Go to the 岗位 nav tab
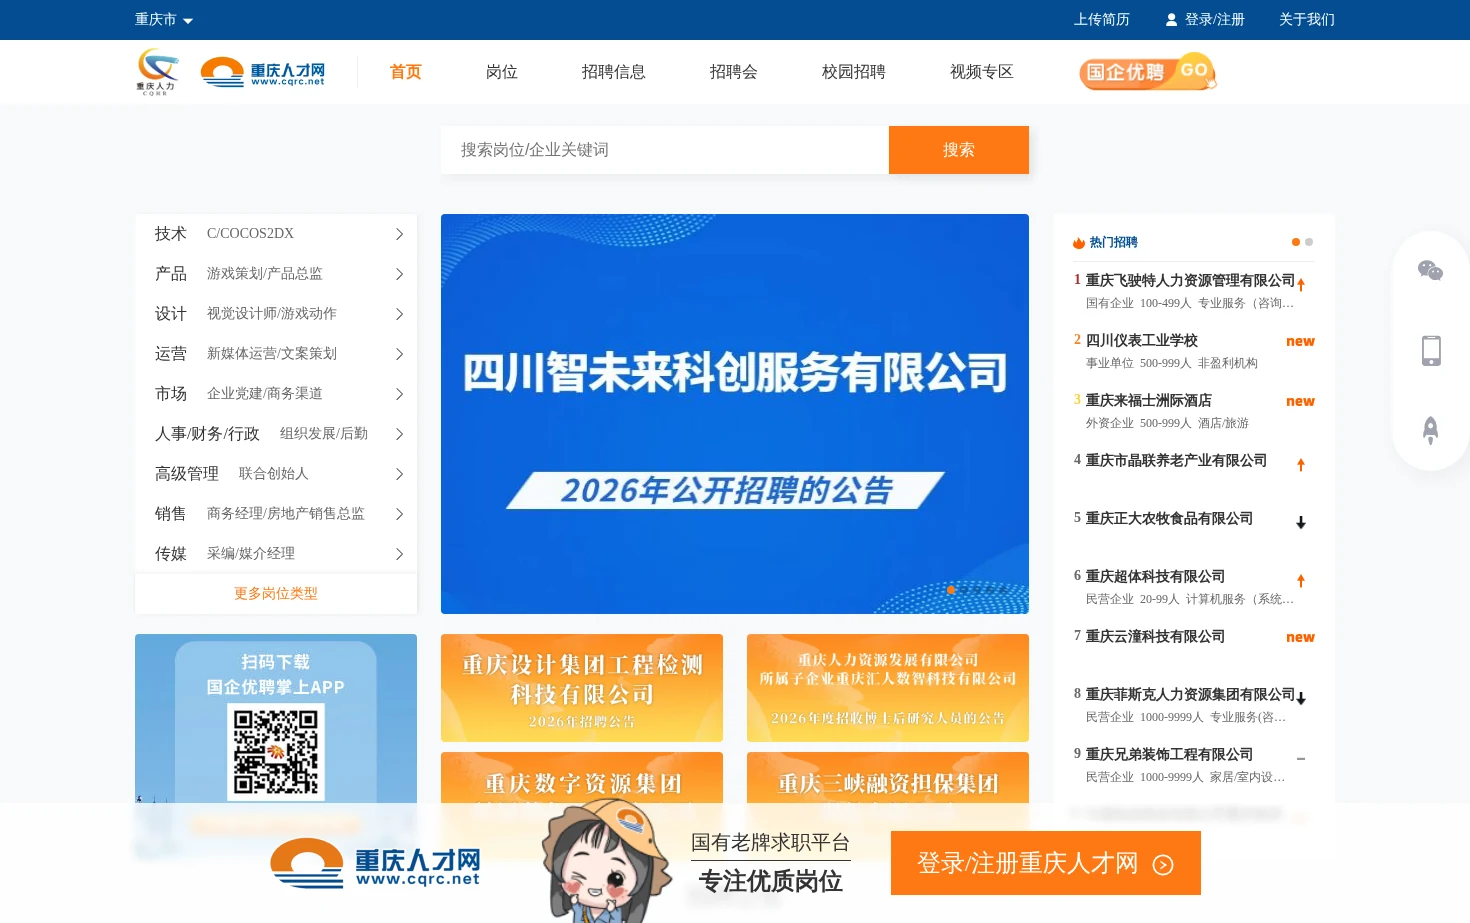1470x923 pixels. coord(502,72)
